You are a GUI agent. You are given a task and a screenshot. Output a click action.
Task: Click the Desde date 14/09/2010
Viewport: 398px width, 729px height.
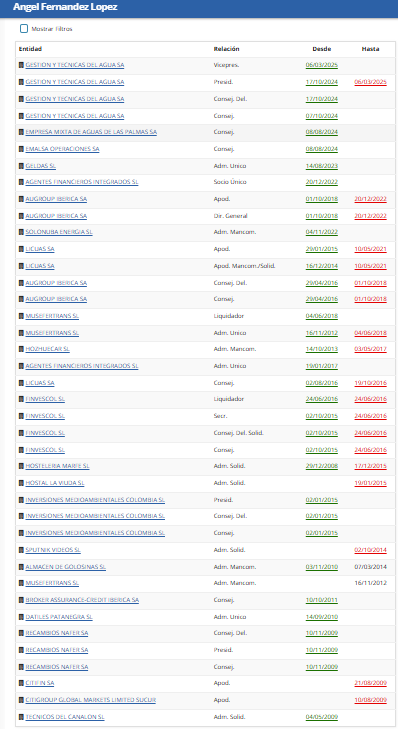coord(322,617)
